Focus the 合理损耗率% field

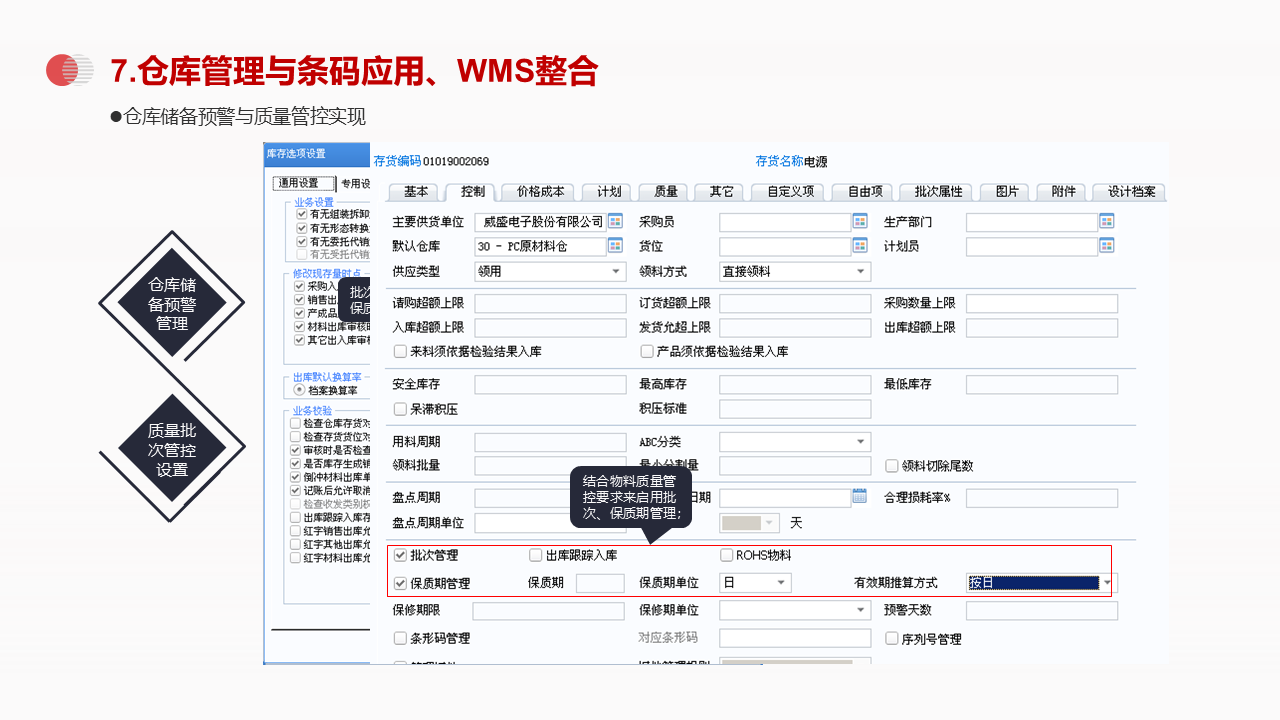click(1042, 498)
